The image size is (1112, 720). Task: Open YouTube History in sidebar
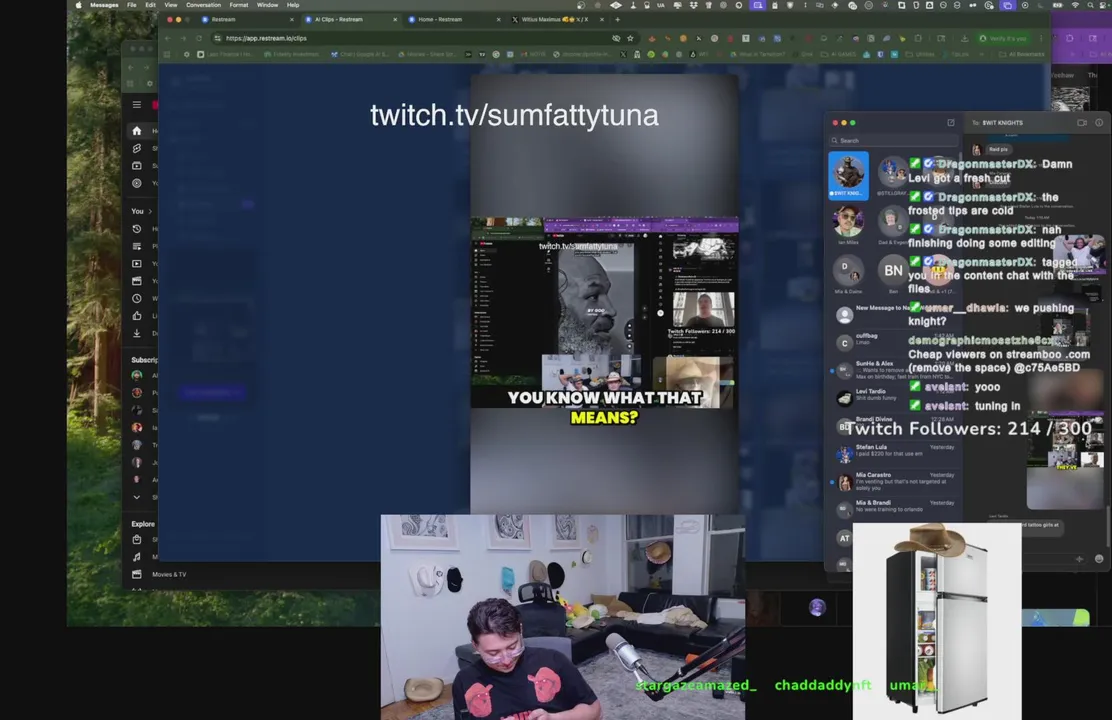(141, 229)
